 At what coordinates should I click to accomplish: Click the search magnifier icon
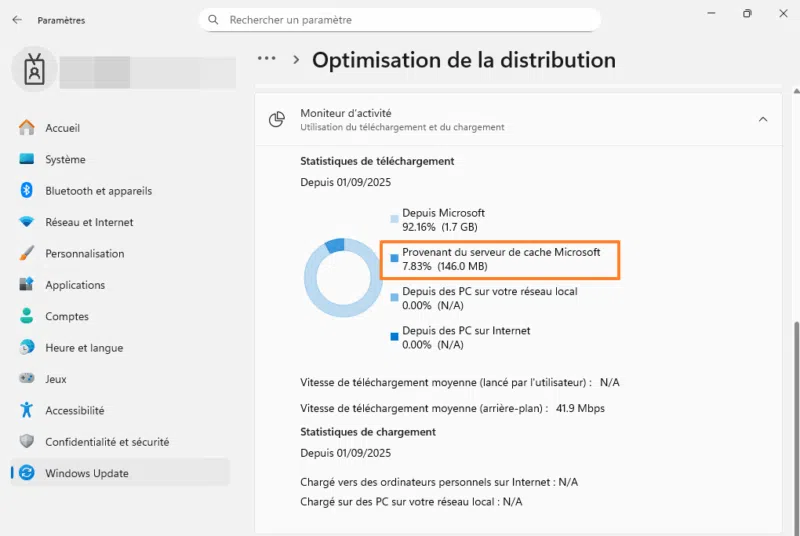[212, 20]
